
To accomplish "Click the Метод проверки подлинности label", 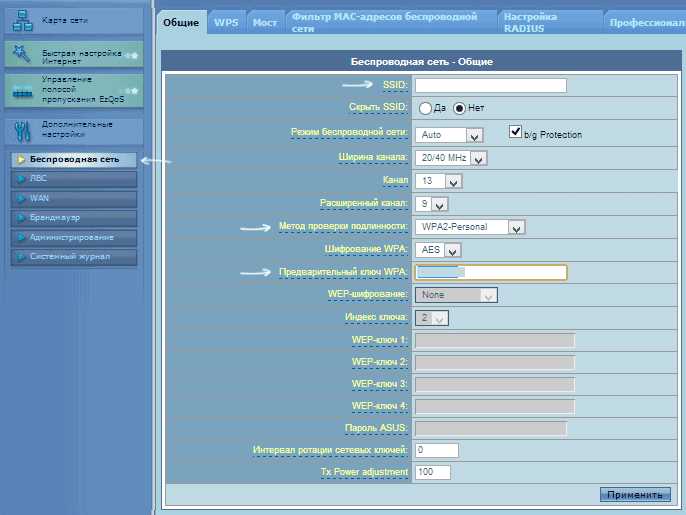I will 343,226.
